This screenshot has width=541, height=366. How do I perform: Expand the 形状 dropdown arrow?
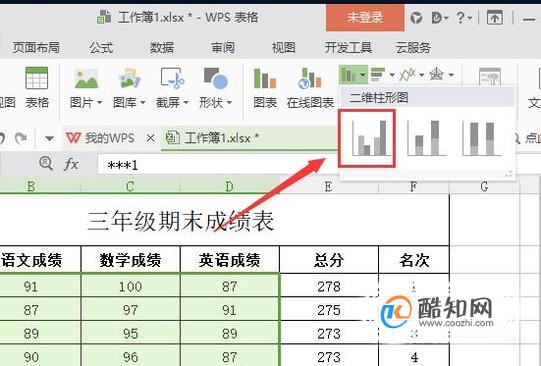[229, 102]
